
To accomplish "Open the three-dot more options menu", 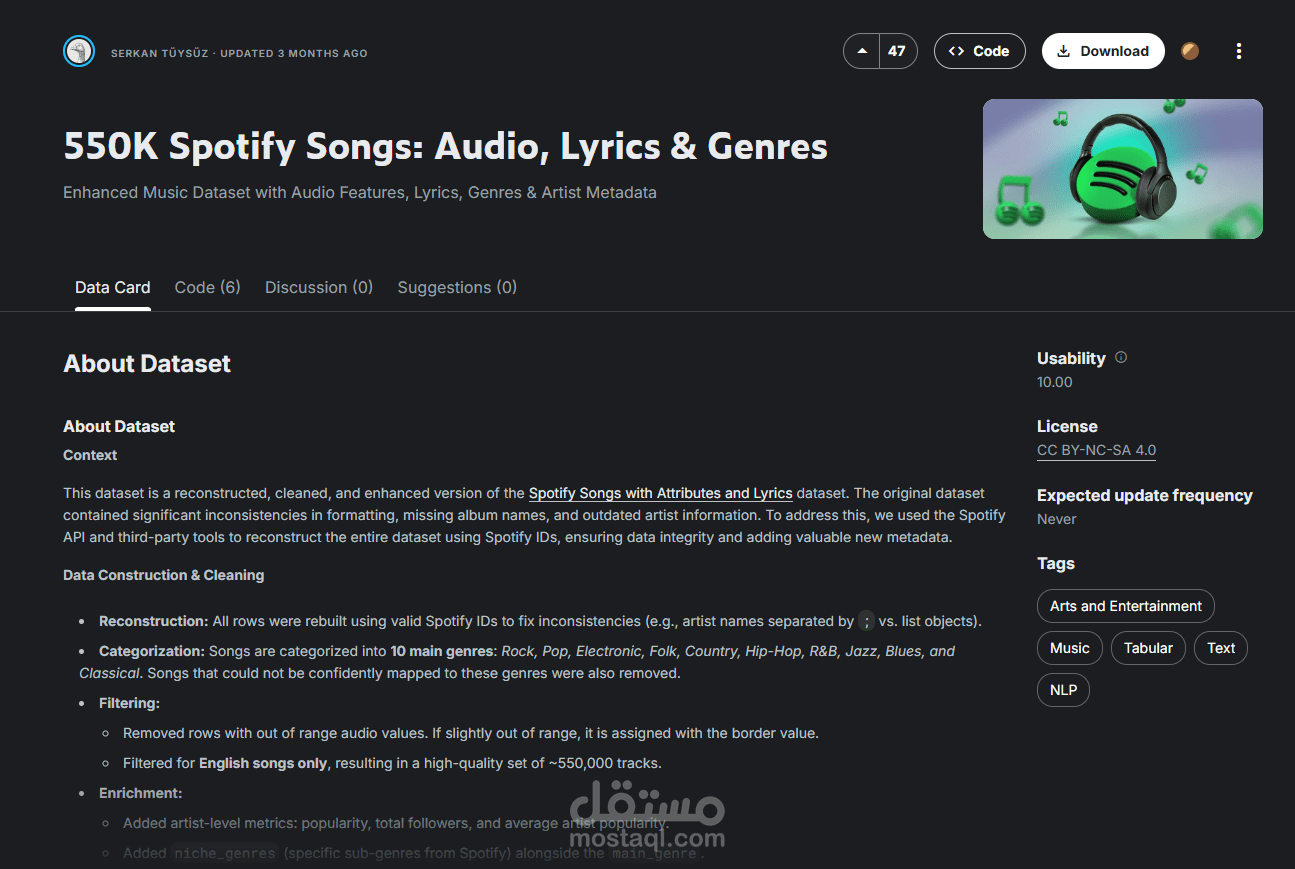I will pyautogui.click(x=1239, y=50).
